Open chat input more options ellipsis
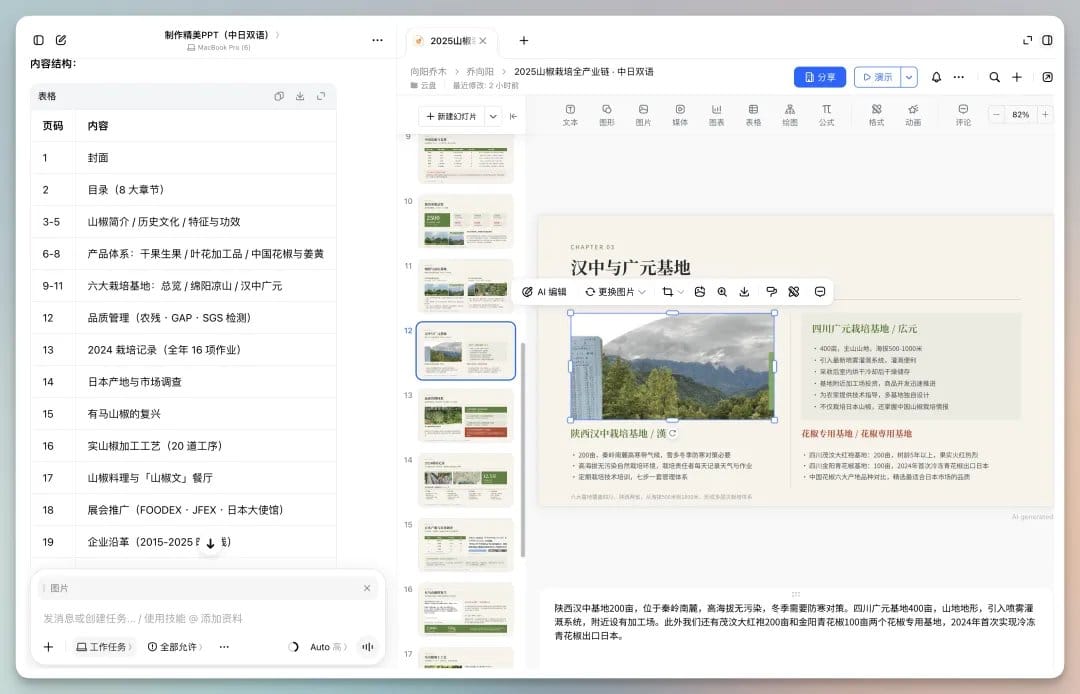 [x=224, y=646]
